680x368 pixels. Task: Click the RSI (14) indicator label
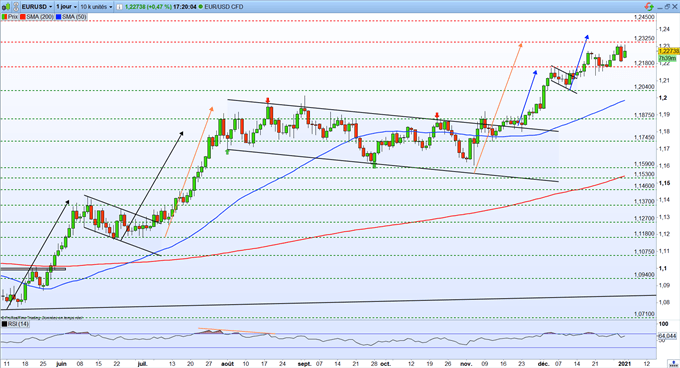pos(18,324)
